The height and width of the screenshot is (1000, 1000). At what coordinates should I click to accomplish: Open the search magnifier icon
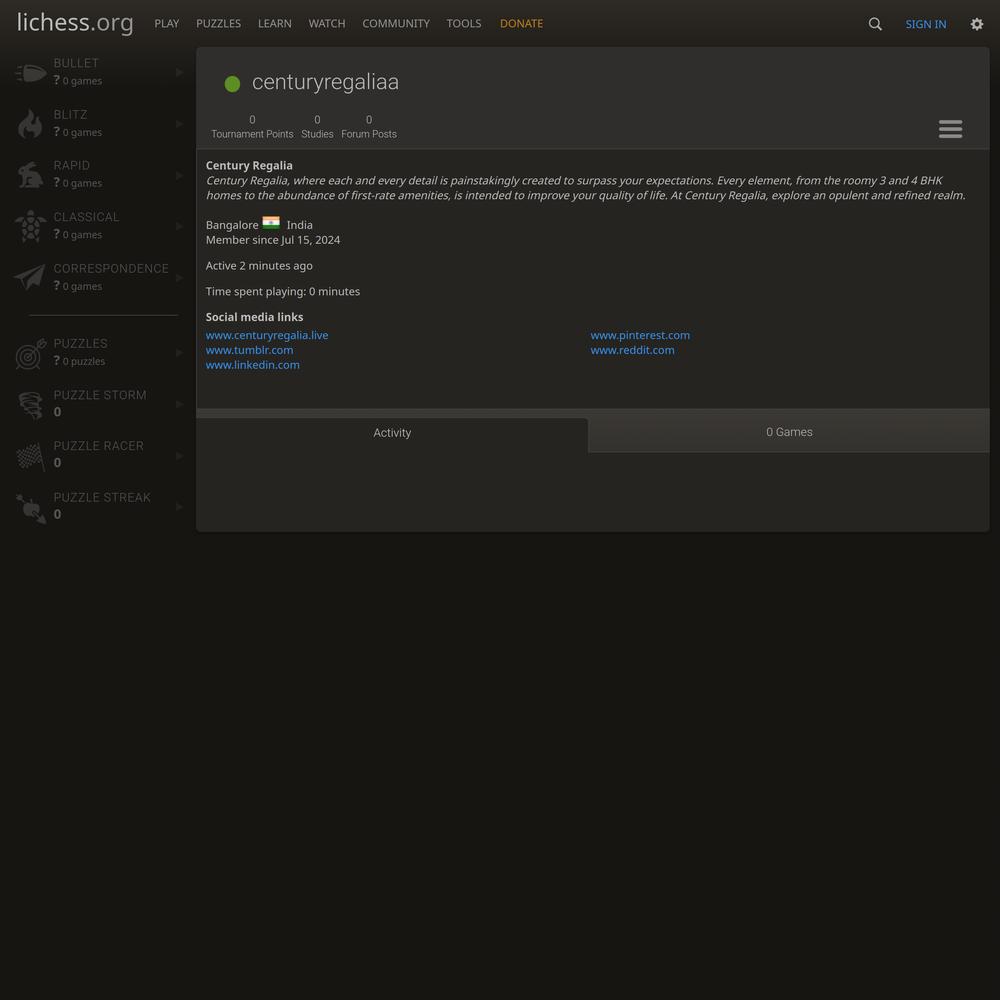(875, 24)
